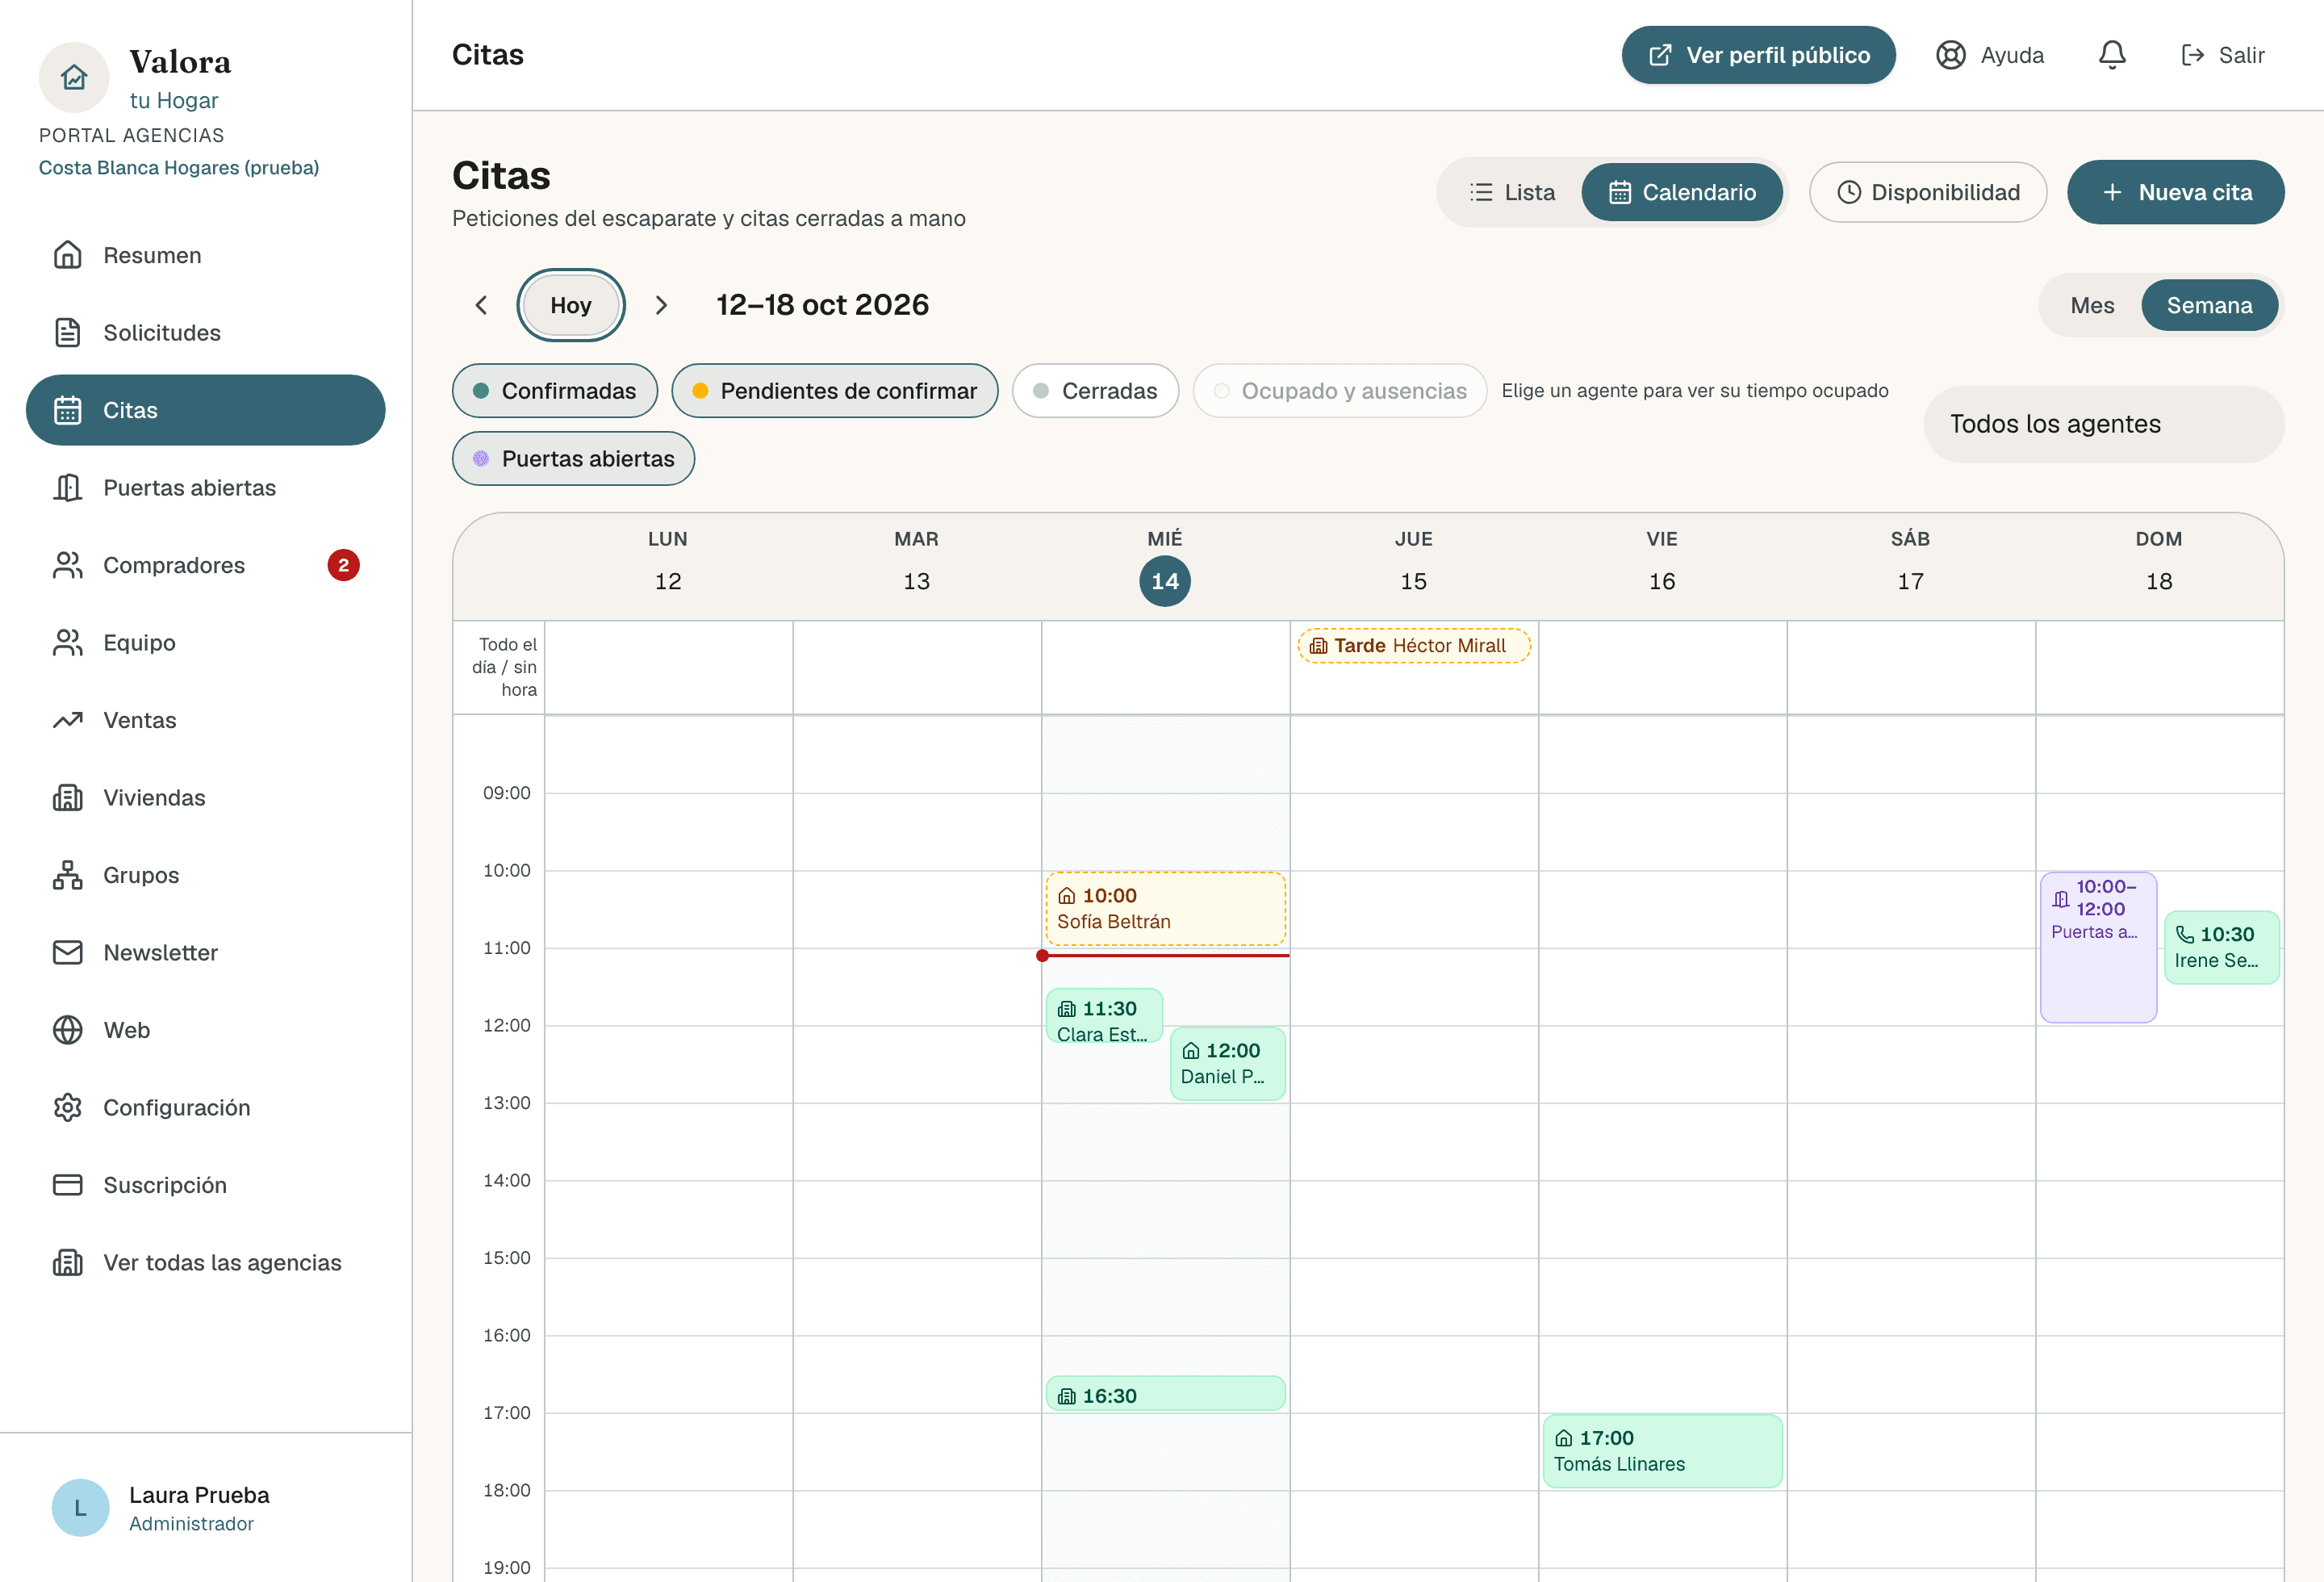
Task: Go to Puertas abiertas in the sidebar
Action: click(205, 488)
